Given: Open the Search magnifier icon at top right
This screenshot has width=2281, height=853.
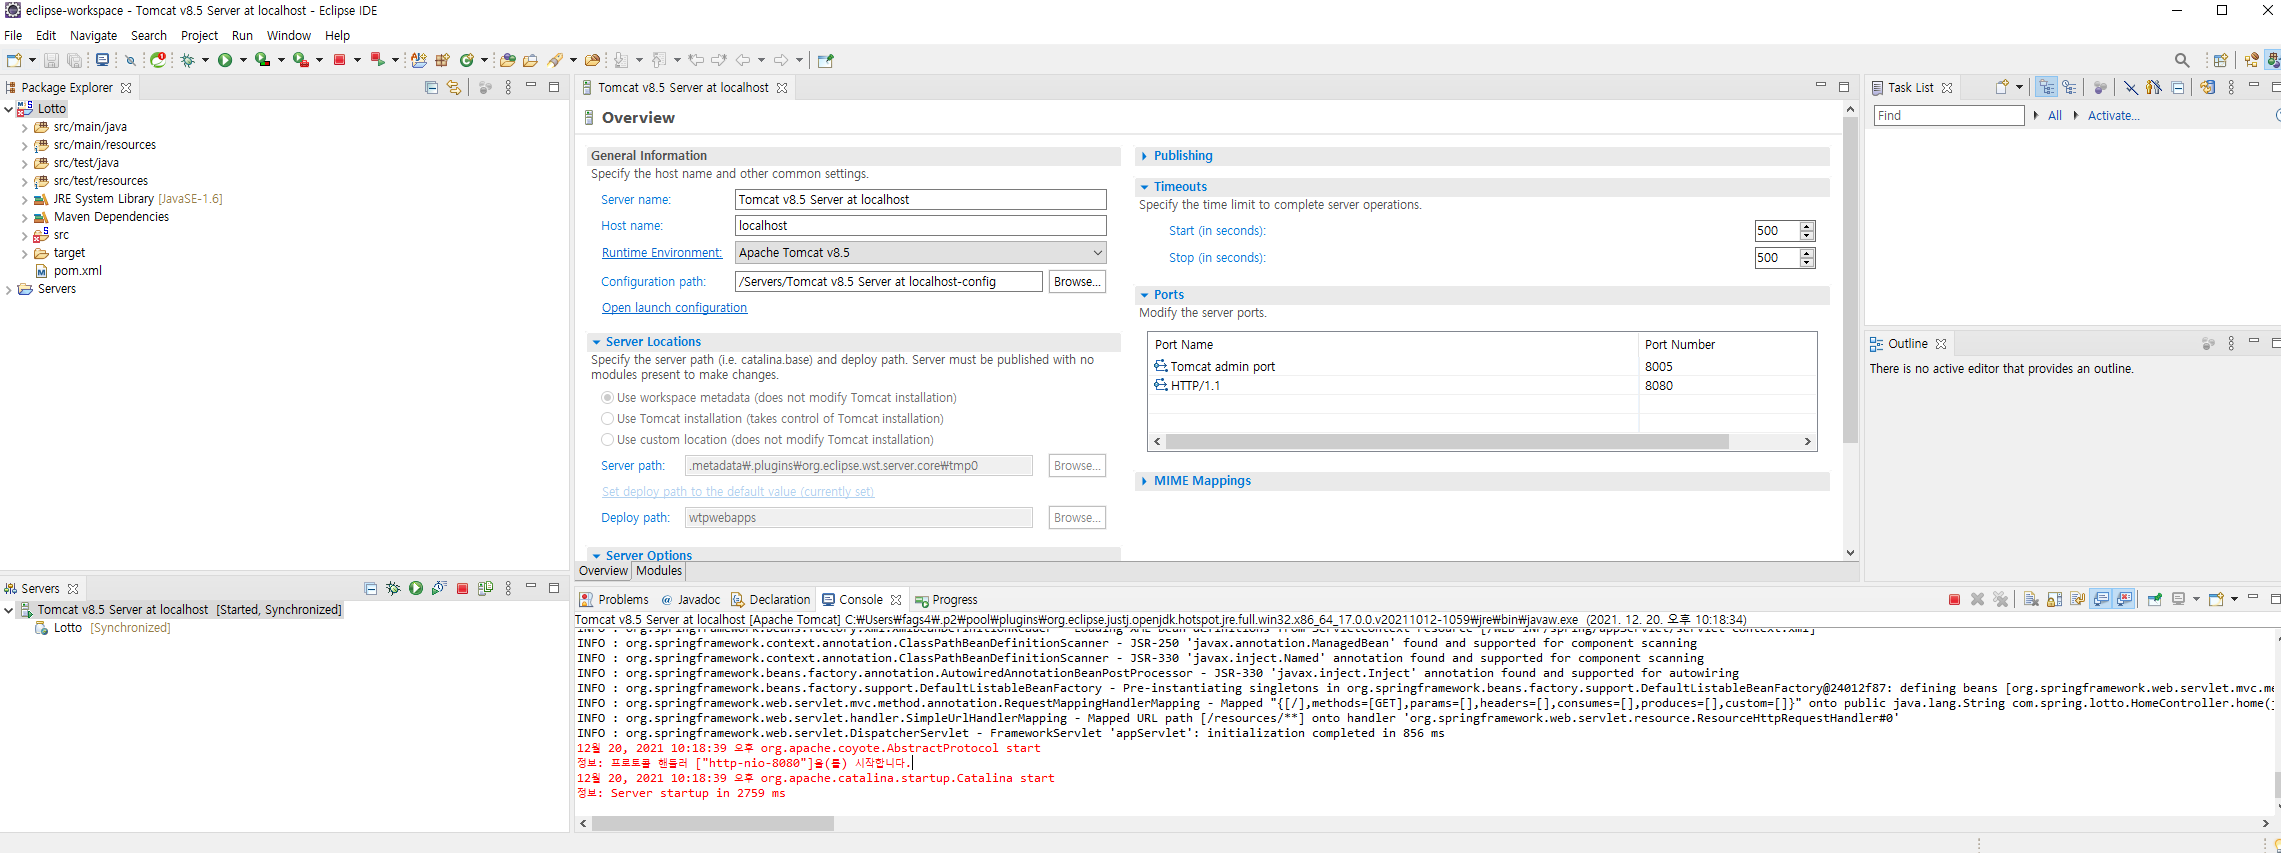Looking at the screenshot, I should coord(2182,60).
